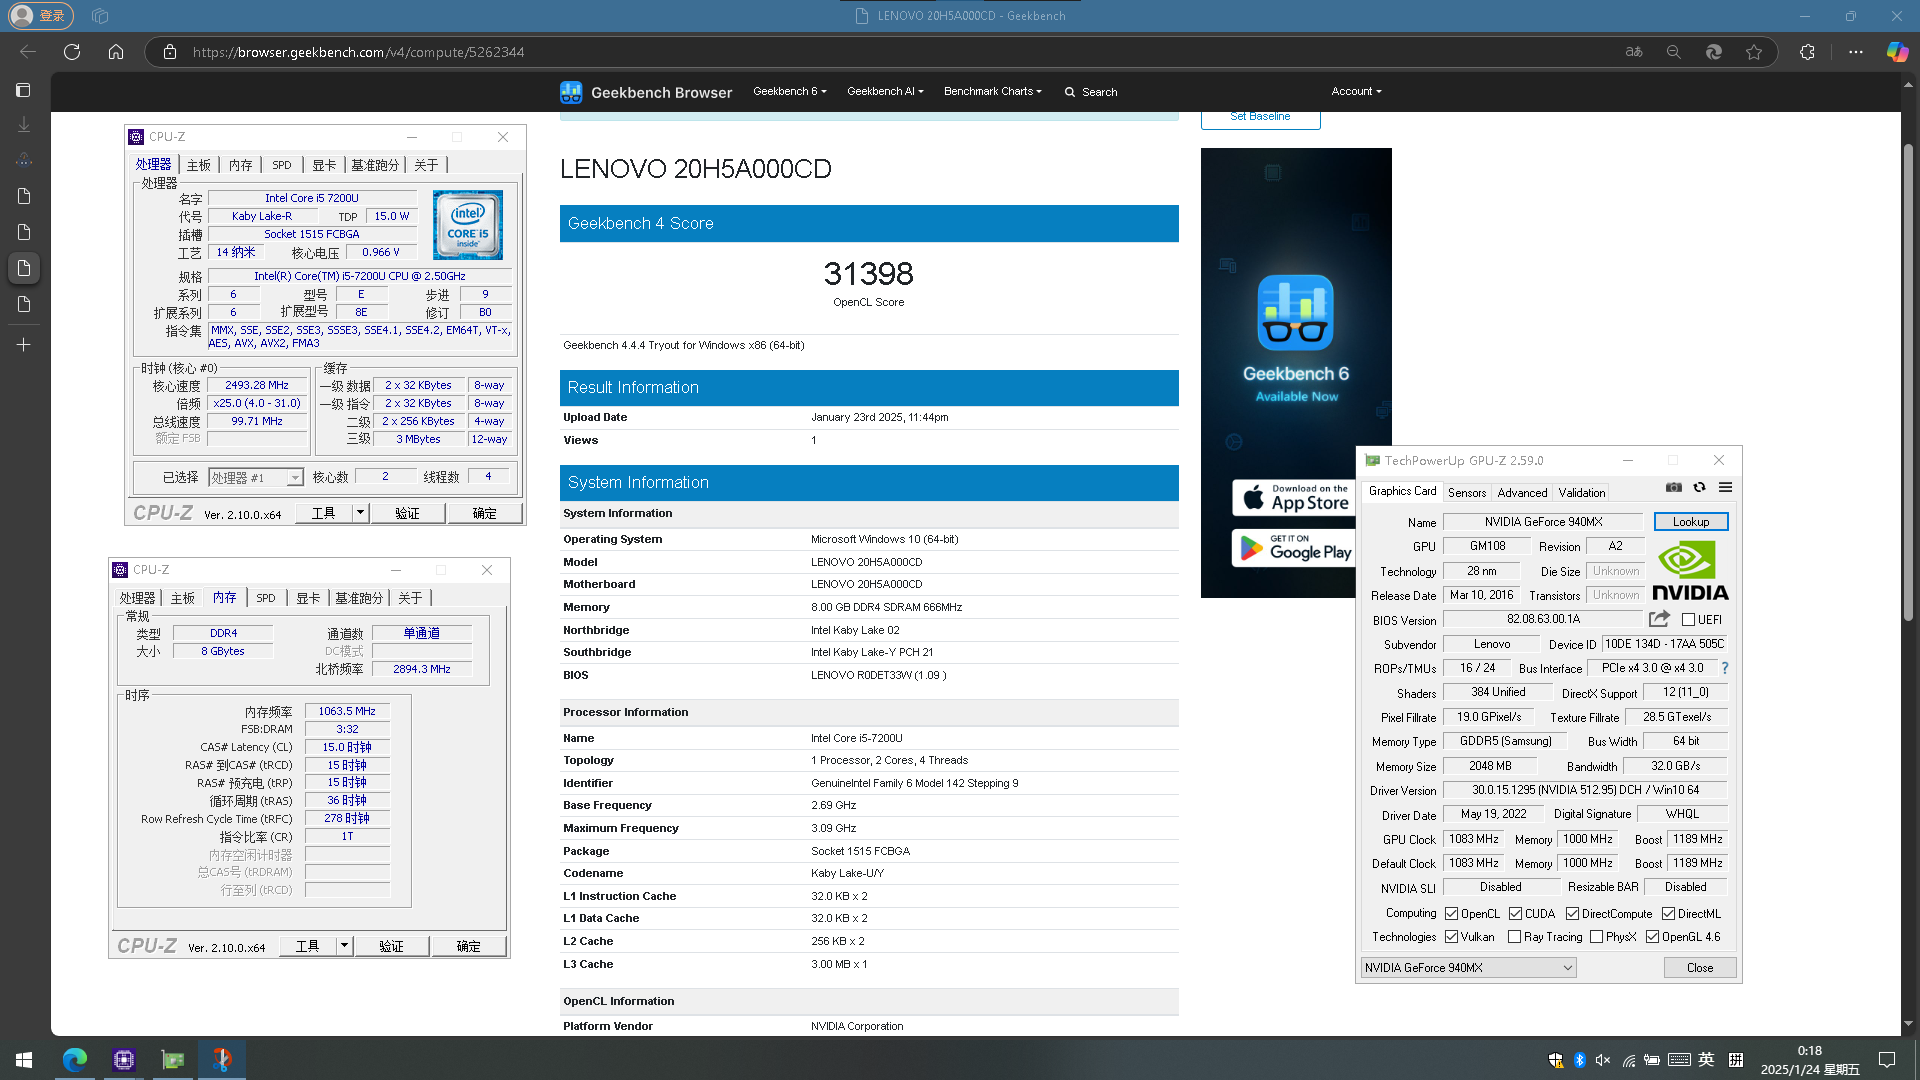Viewport: 1920px width, 1080px height.
Task: Toggle Ray Tracing checkbox in GPU-Z
Action: click(x=1514, y=937)
